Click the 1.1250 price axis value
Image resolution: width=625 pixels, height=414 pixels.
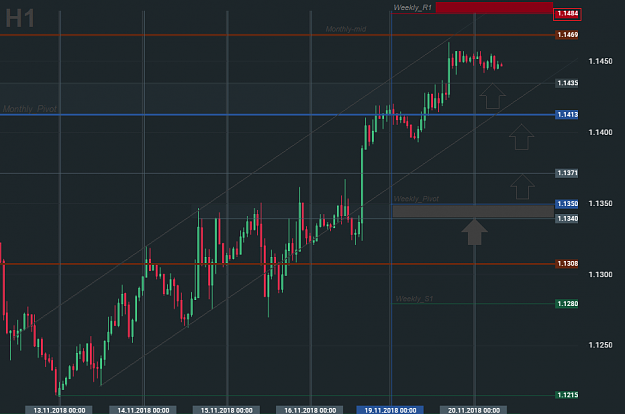pyautogui.click(x=600, y=345)
